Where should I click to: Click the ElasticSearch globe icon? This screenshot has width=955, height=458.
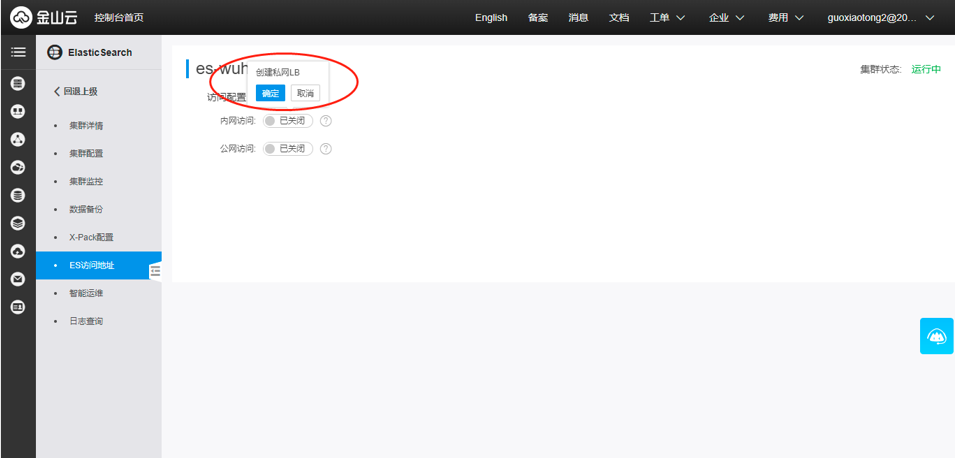pos(55,52)
